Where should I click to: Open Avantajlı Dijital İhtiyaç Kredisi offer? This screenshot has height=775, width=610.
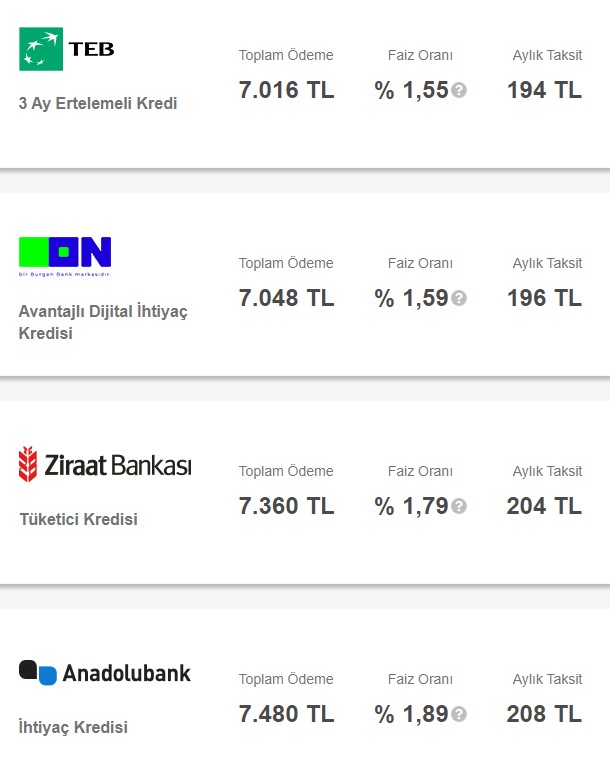(103, 322)
